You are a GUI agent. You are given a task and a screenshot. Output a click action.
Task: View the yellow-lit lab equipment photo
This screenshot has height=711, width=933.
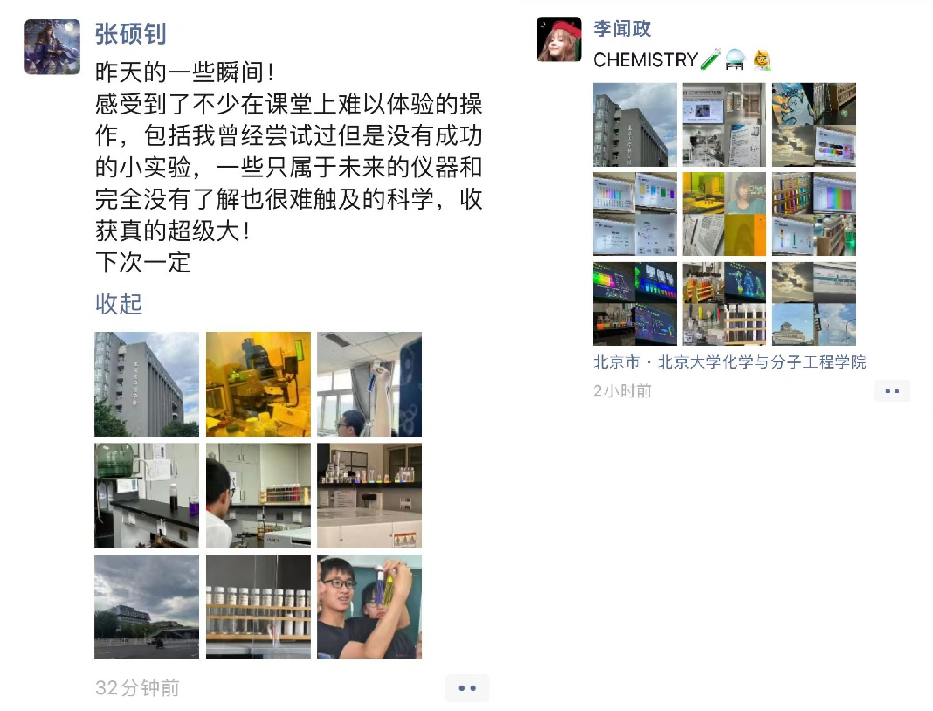click(x=258, y=384)
